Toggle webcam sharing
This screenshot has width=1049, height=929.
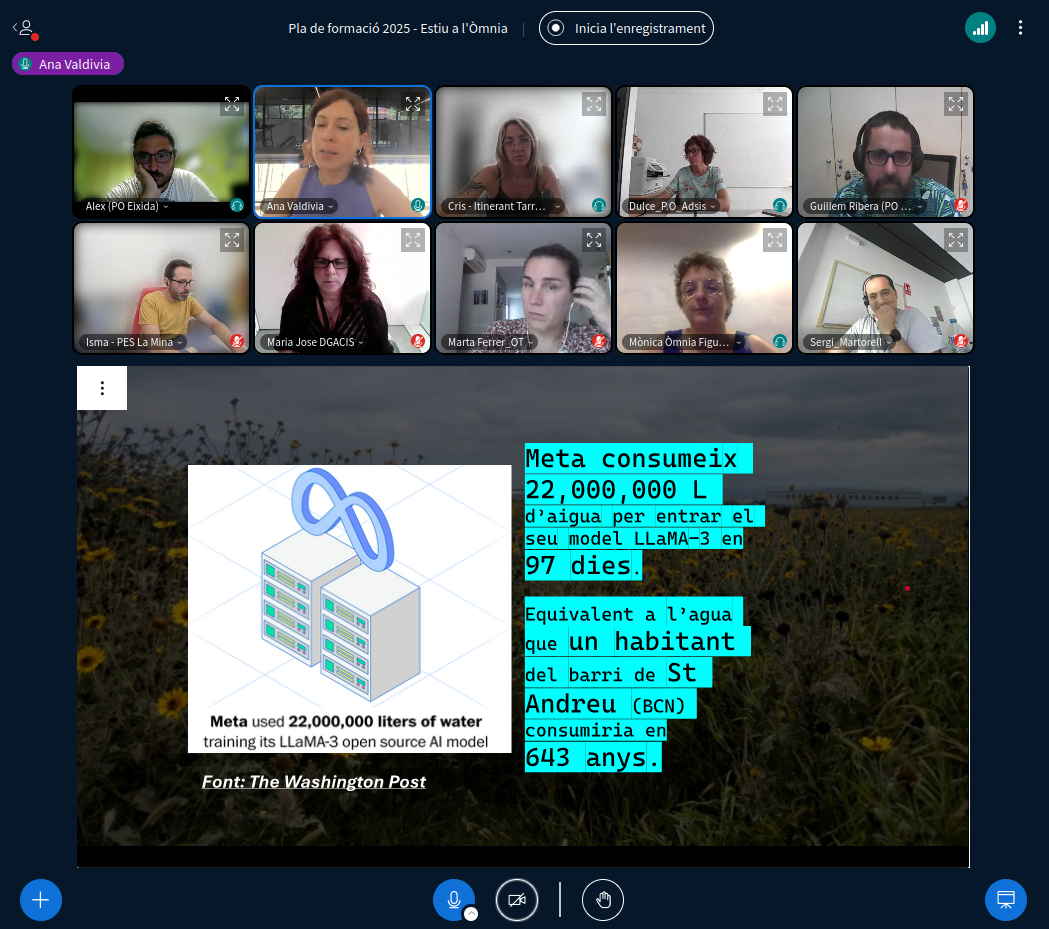click(516, 900)
